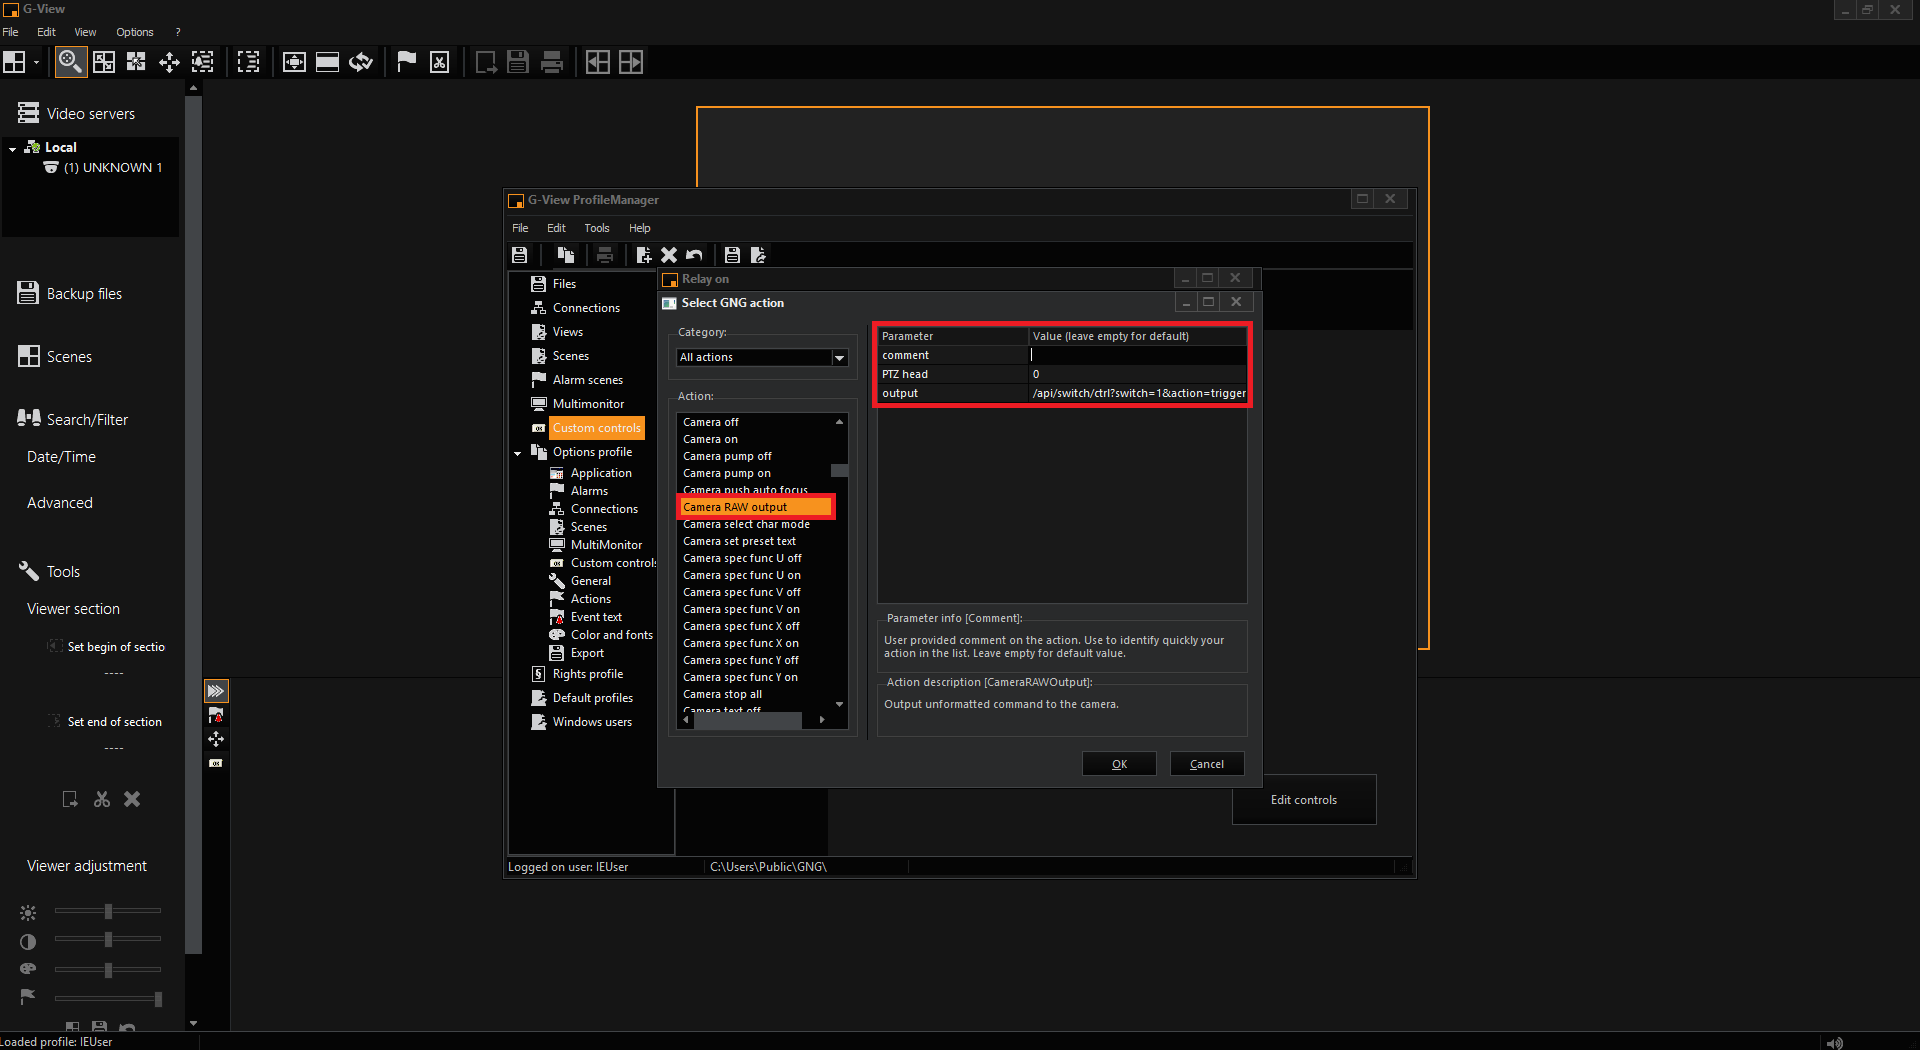Viewport: 1920px width, 1050px height.
Task: Click the comment value input field
Action: click(1137, 355)
